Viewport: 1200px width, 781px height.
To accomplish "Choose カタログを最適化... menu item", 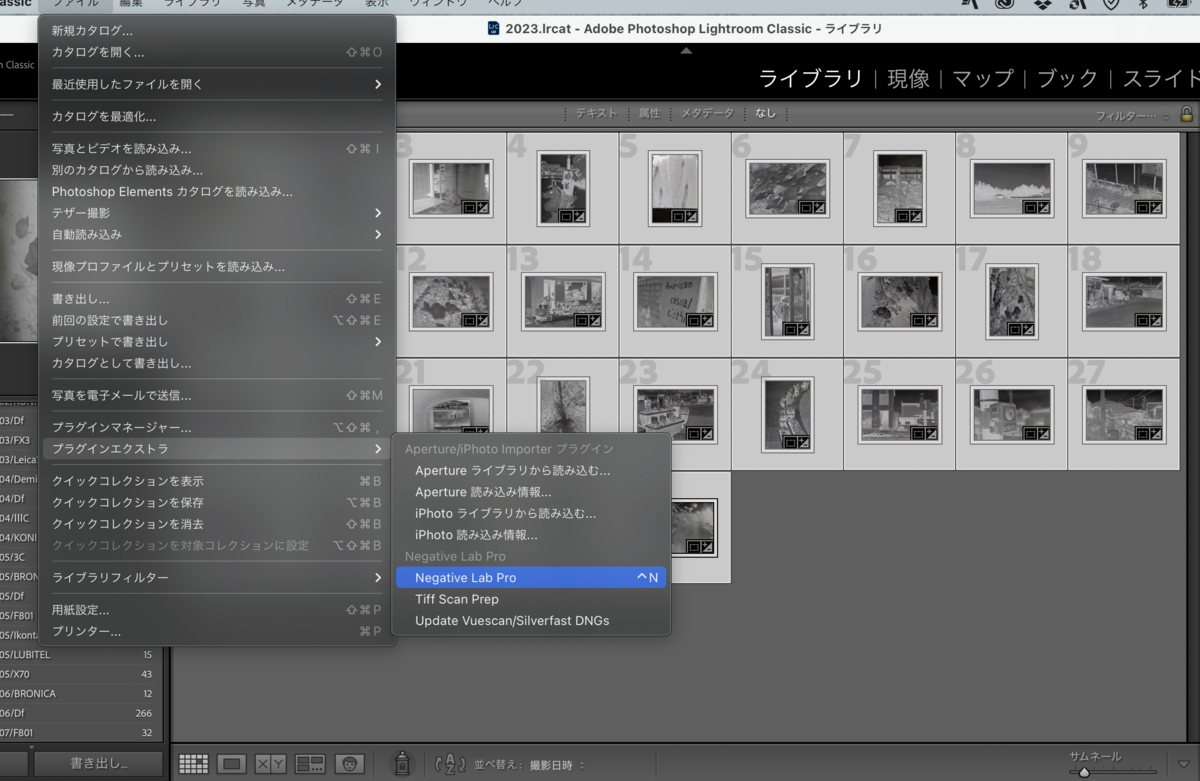I will click(217, 117).
